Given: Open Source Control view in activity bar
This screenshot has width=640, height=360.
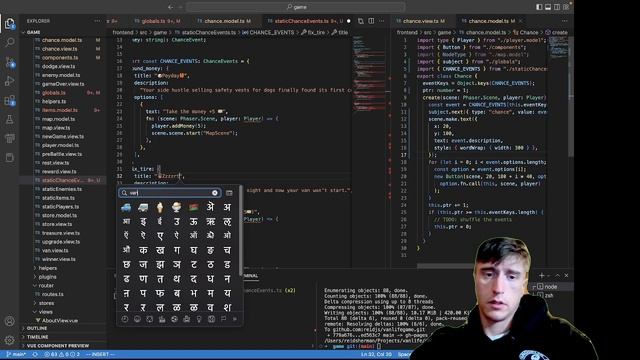Looking at the screenshot, I should coord(10,62).
